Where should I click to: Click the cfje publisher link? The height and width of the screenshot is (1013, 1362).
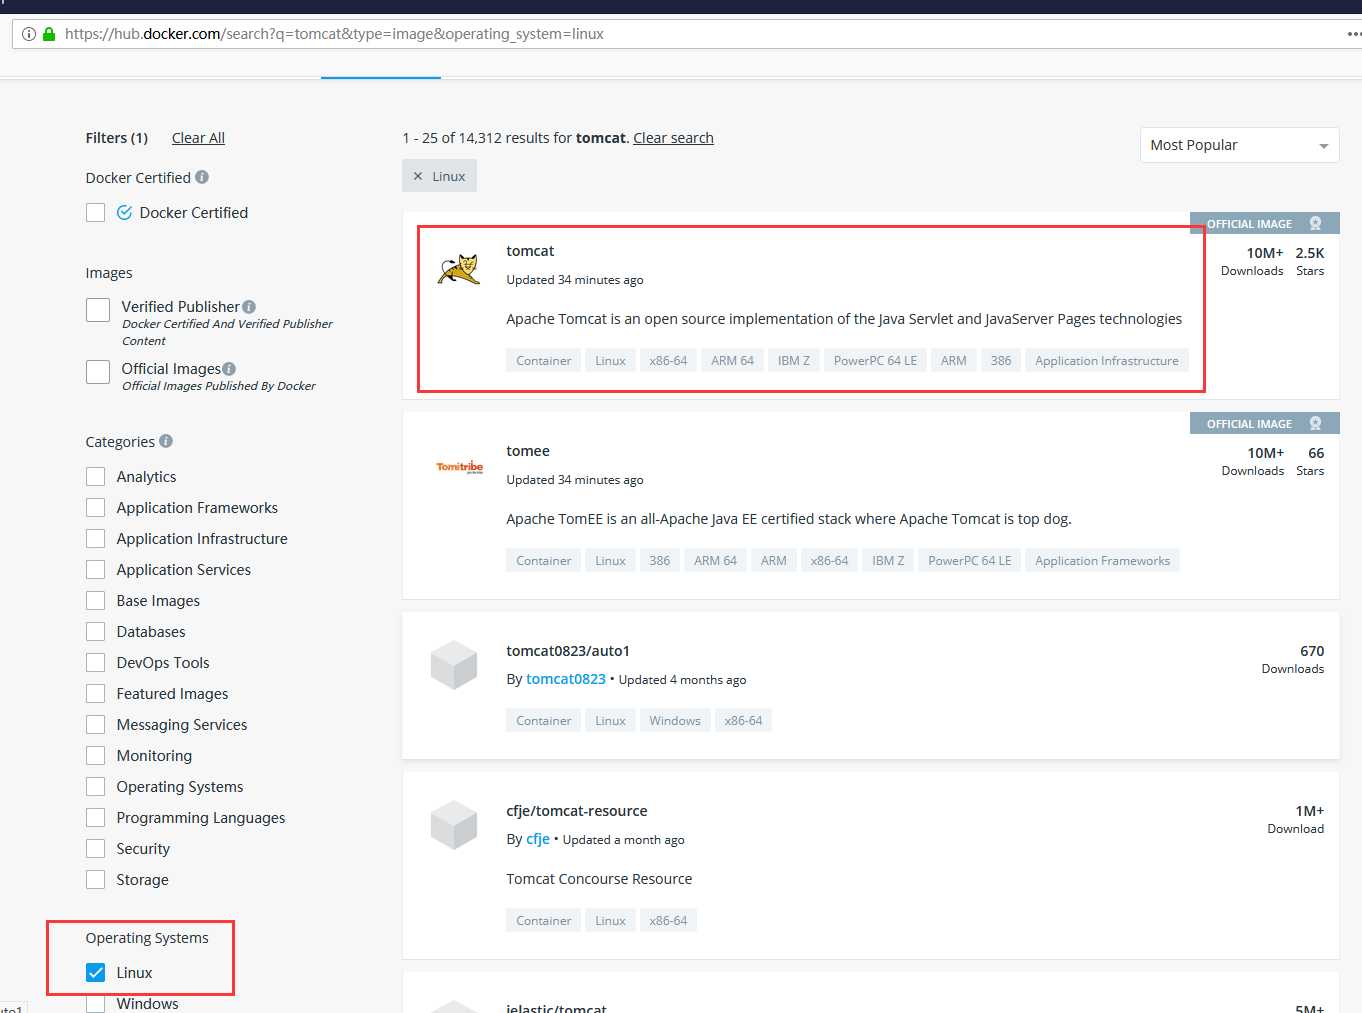coord(538,839)
